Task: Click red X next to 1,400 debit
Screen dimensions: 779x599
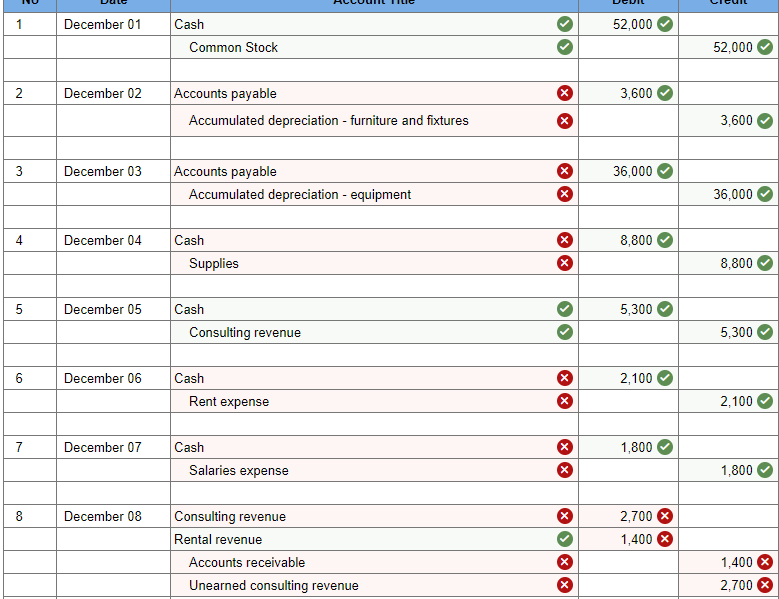Action: pyautogui.click(x=665, y=539)
